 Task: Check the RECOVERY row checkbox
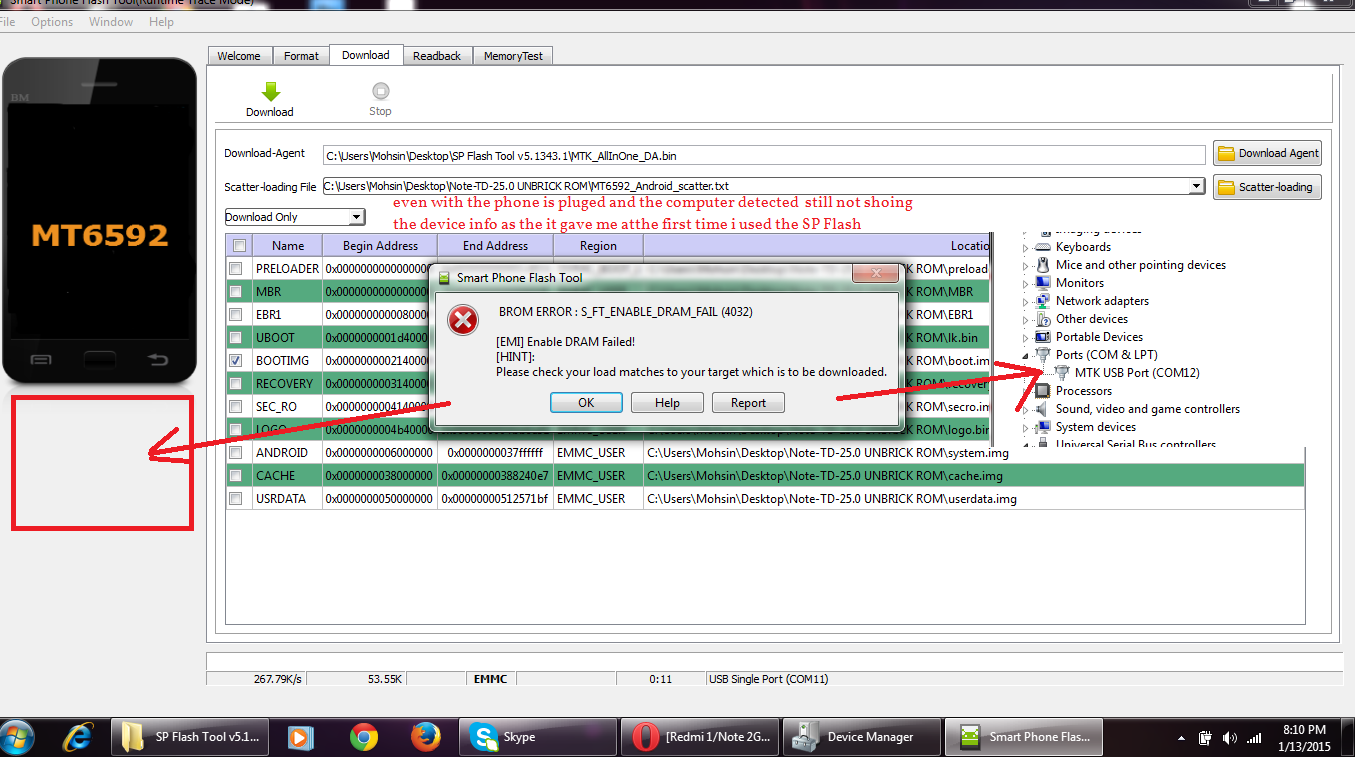pos(235,384)
